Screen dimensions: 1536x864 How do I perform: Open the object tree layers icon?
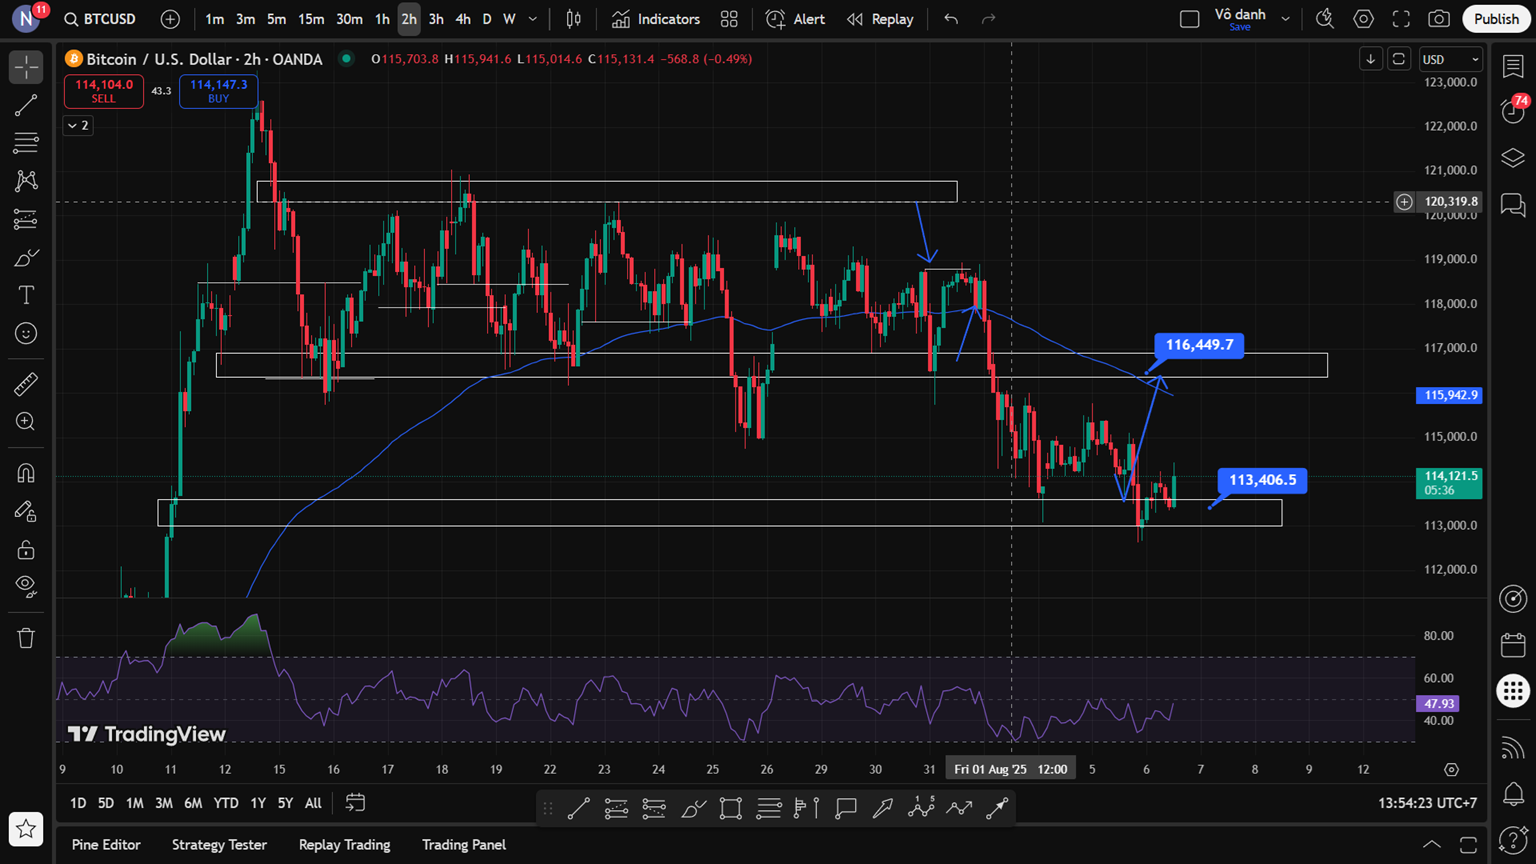pyautogui.click(x=1513, y=158)
